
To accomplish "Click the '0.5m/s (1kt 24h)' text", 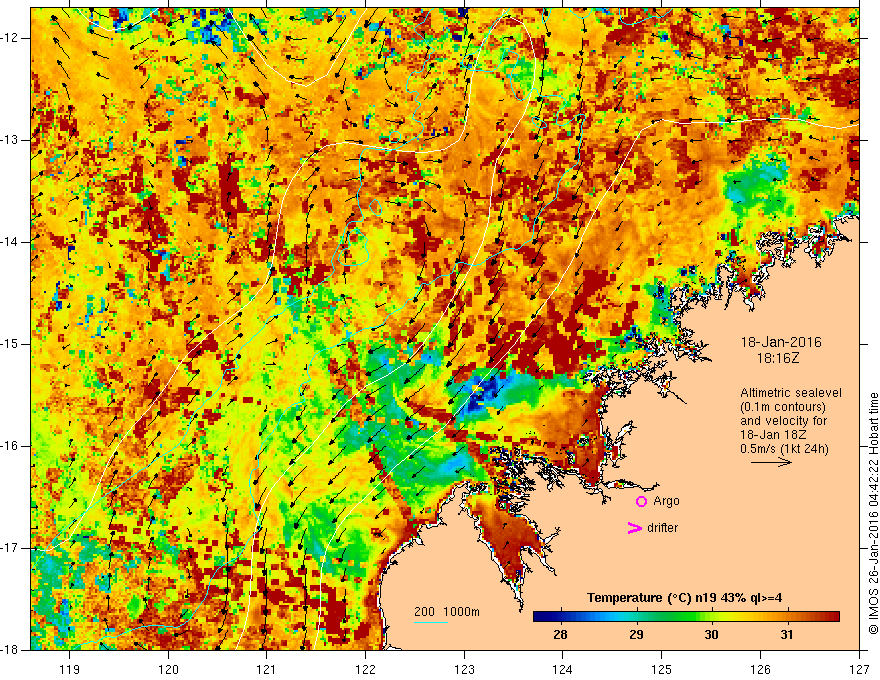I will (784, 449).
